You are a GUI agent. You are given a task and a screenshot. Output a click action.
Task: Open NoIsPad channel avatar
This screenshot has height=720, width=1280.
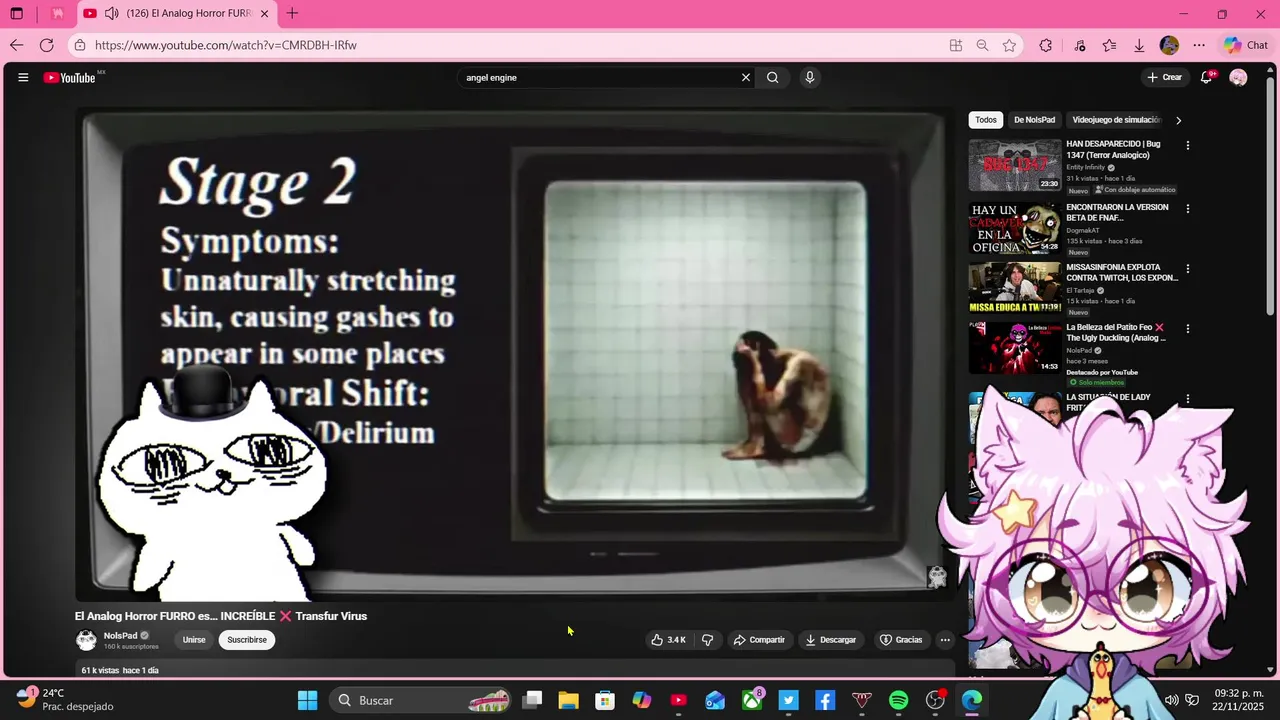click(x=86, y=640)
